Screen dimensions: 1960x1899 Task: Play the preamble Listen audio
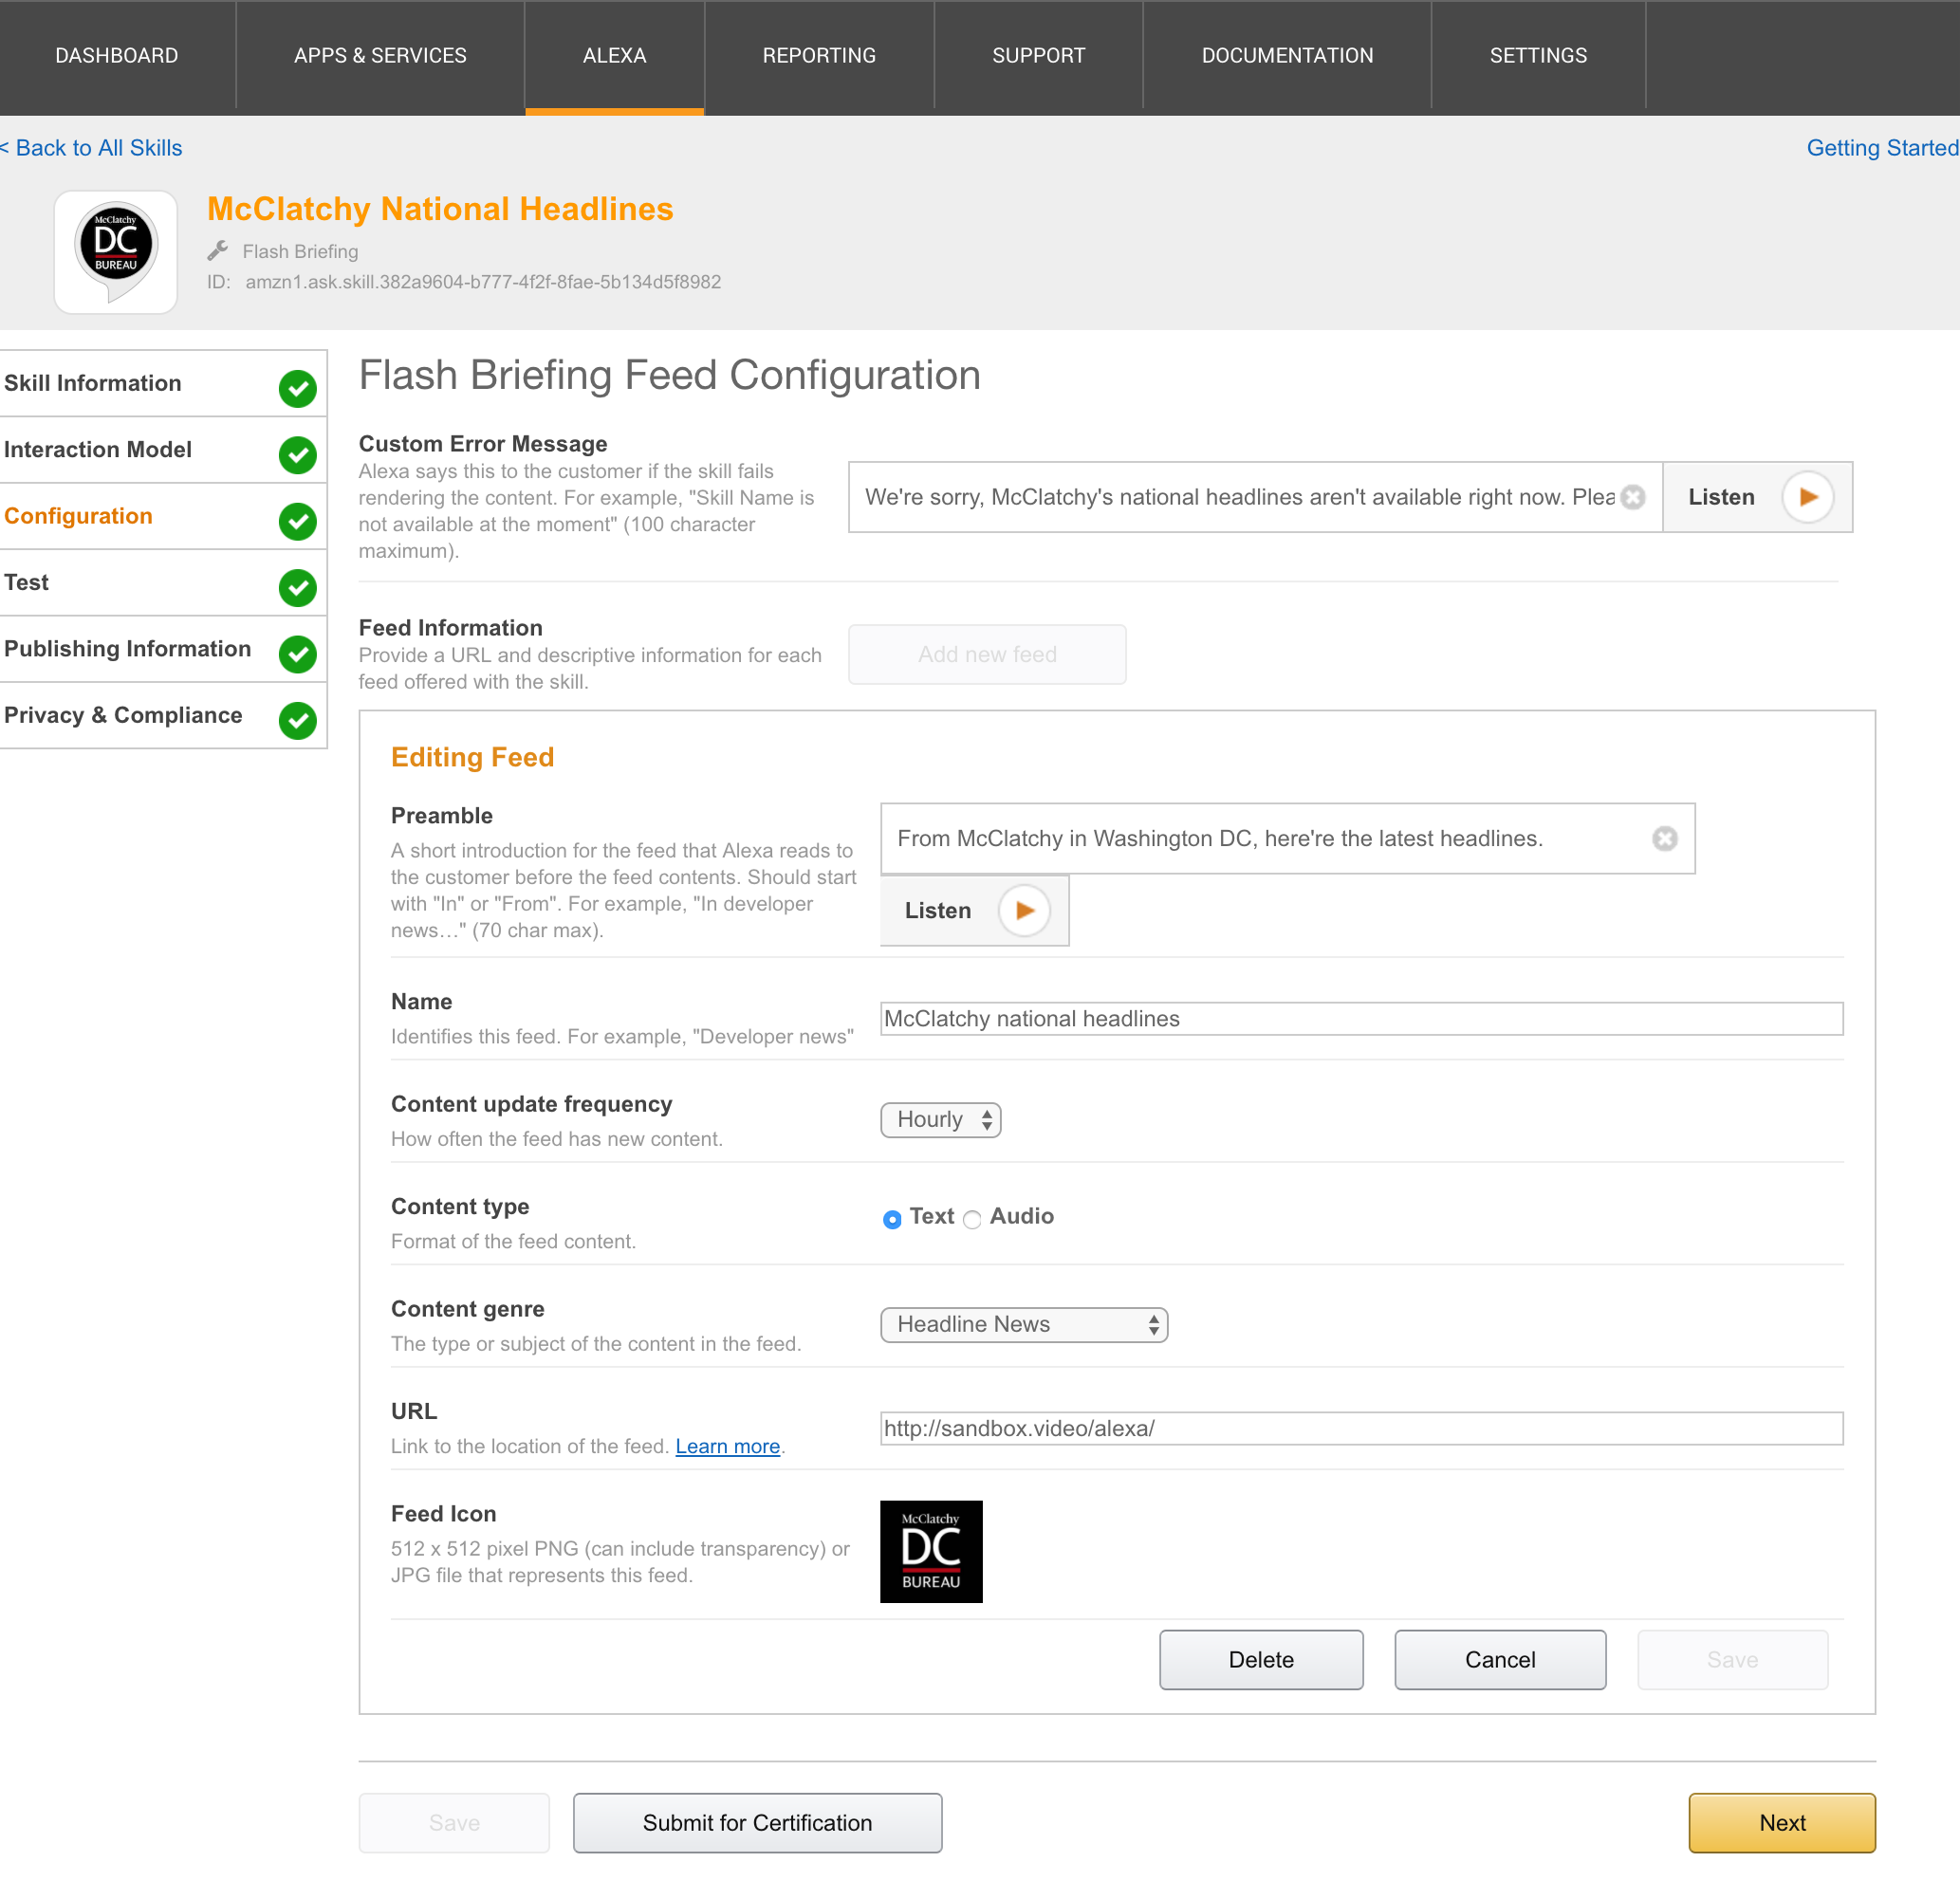pyautogui.click(x=1024, y=910)
